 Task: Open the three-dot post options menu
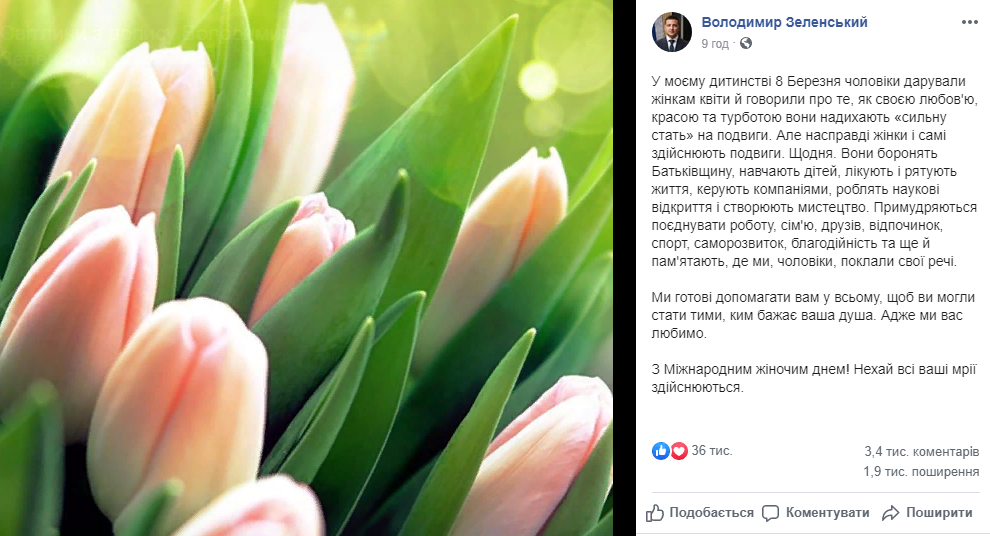(x=969, y=22)
